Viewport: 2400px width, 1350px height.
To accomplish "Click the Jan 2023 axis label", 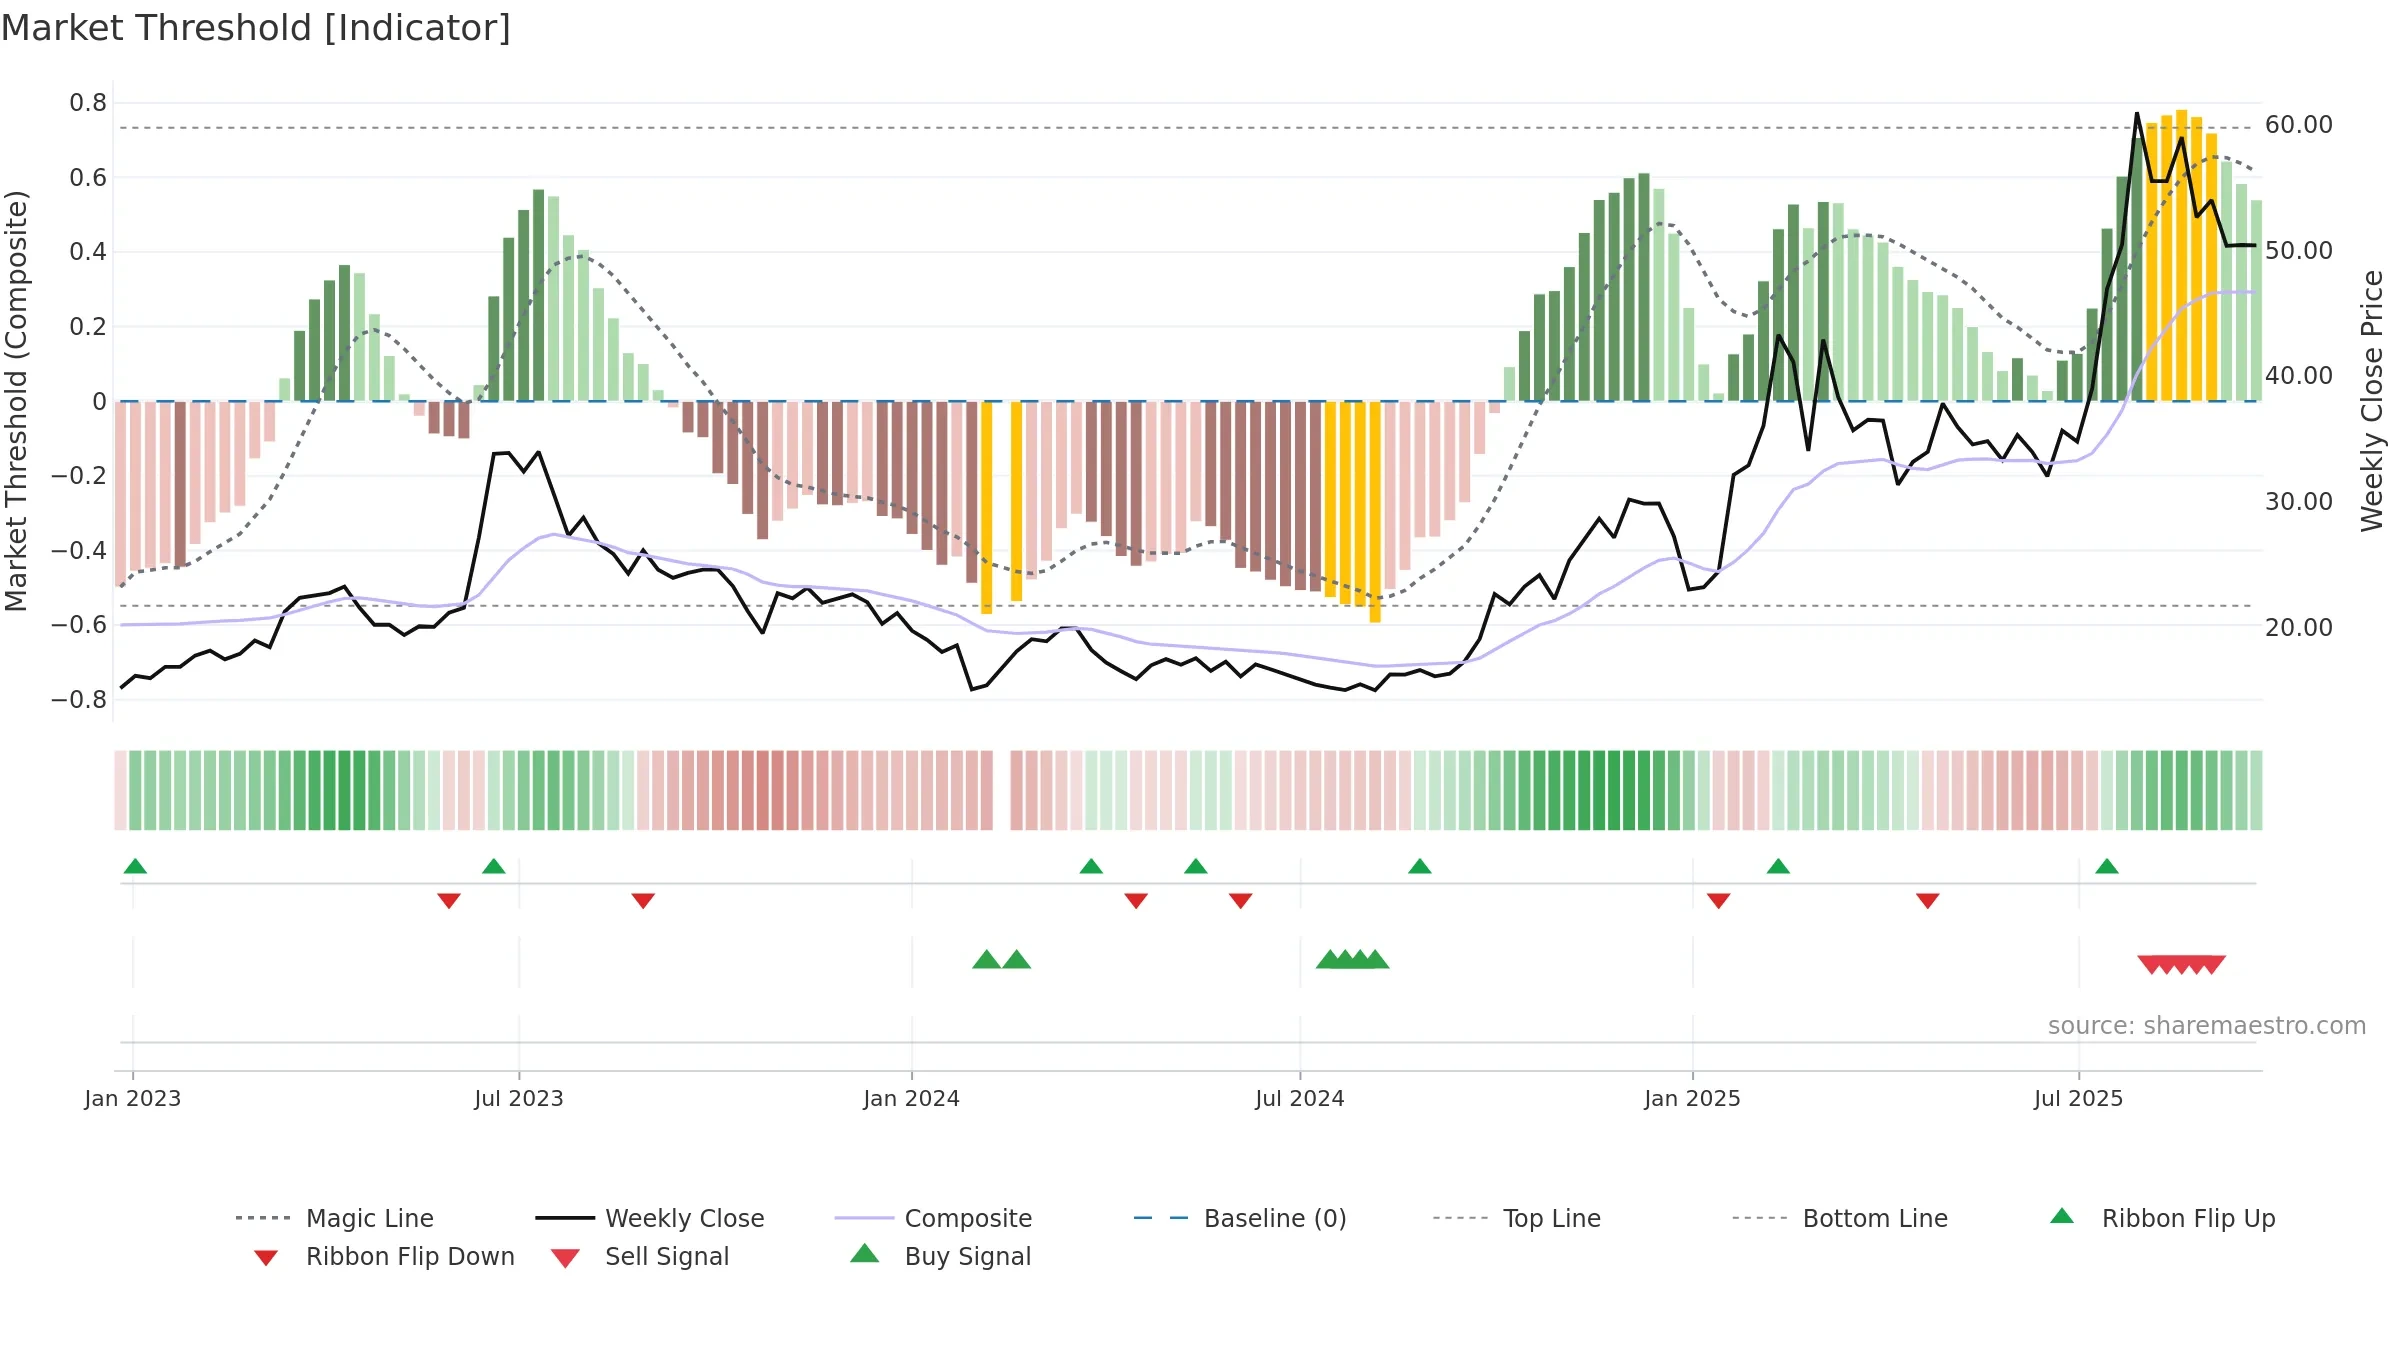I will coord(133,1099).
